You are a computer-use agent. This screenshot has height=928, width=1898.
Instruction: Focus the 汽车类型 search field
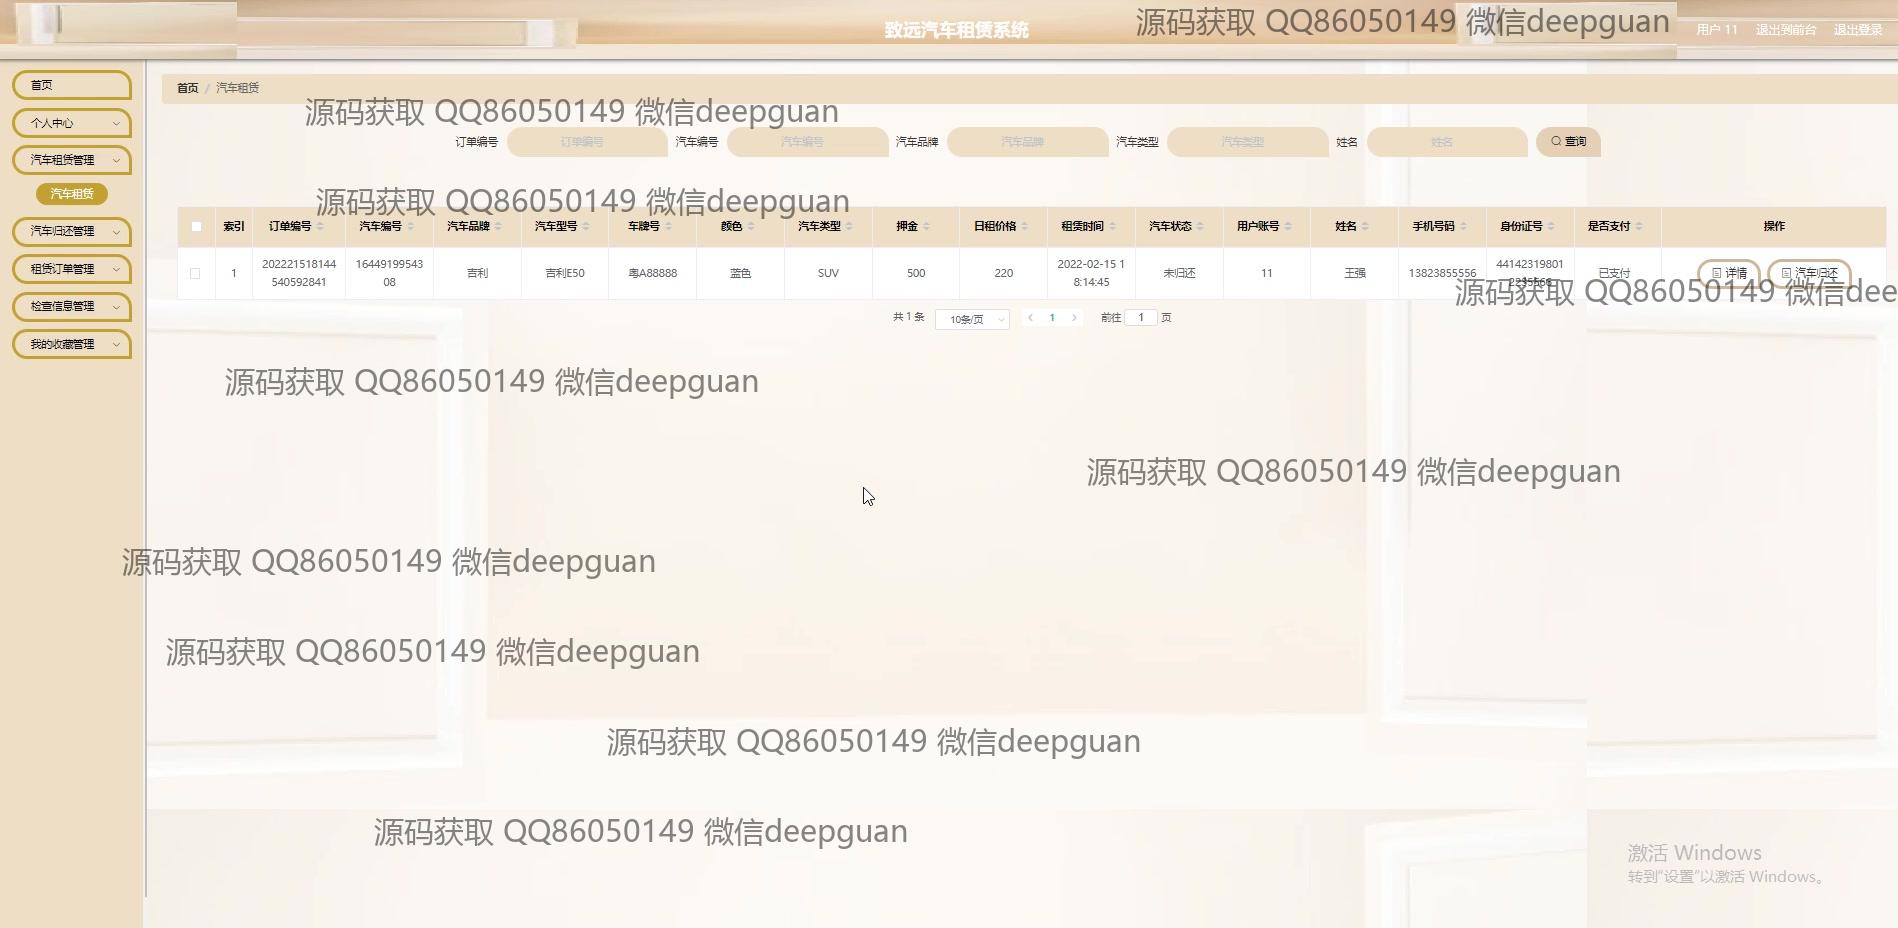(x=1247, y=142)
